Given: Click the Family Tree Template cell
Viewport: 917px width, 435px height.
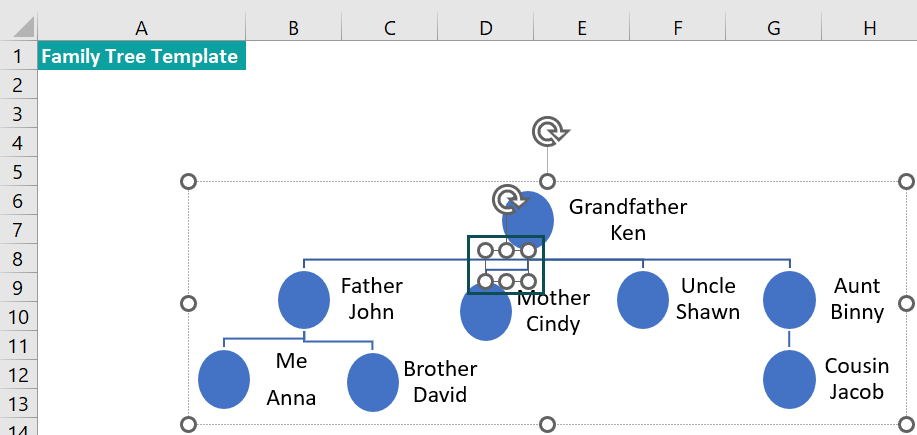Looking at the screenshot, I should click(142, 56).
